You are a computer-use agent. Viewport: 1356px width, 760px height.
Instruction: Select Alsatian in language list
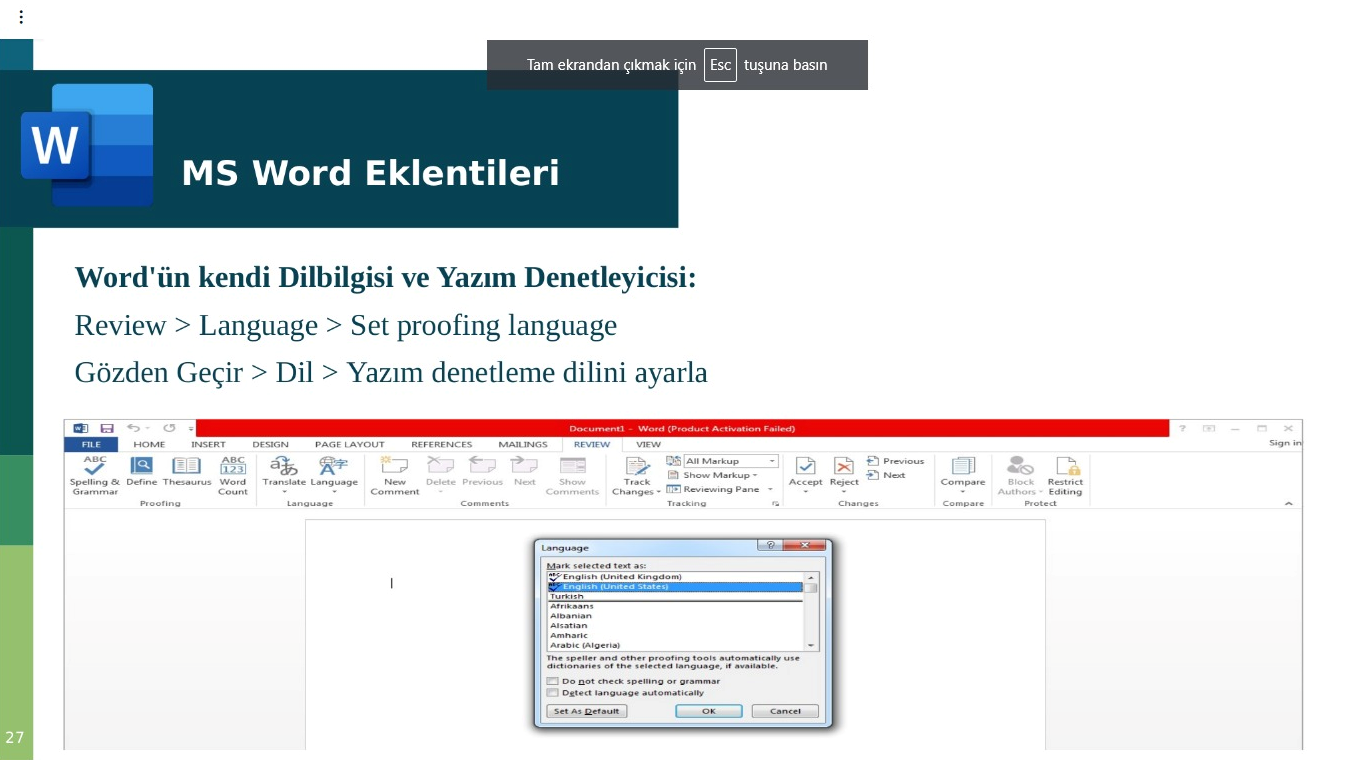pyautogui.click(x=675, y=626)
